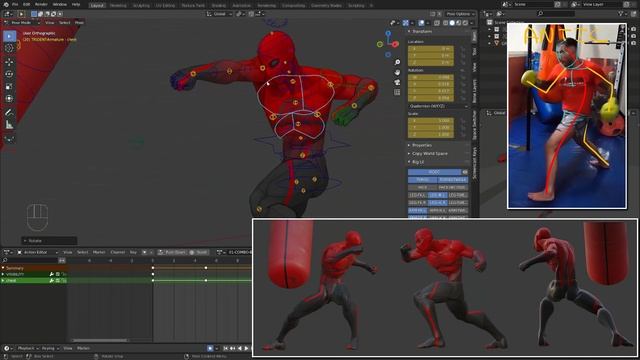Switch to the Layout workspace tab
This screenshot has width=640, height=360.
click(x=97, y=6)
